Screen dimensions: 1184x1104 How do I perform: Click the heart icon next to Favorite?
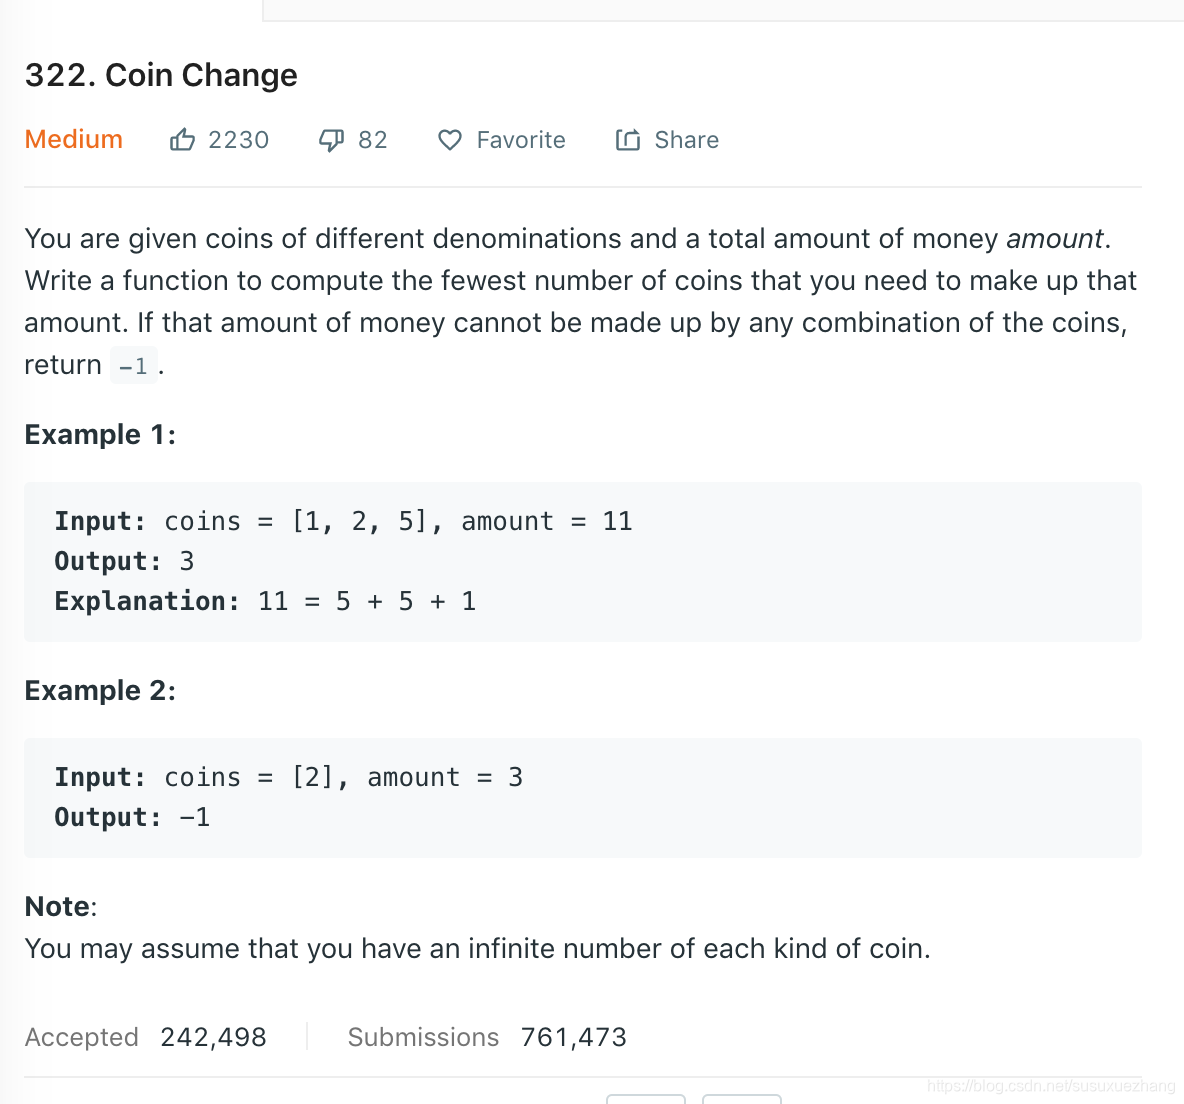pos(450,140)
